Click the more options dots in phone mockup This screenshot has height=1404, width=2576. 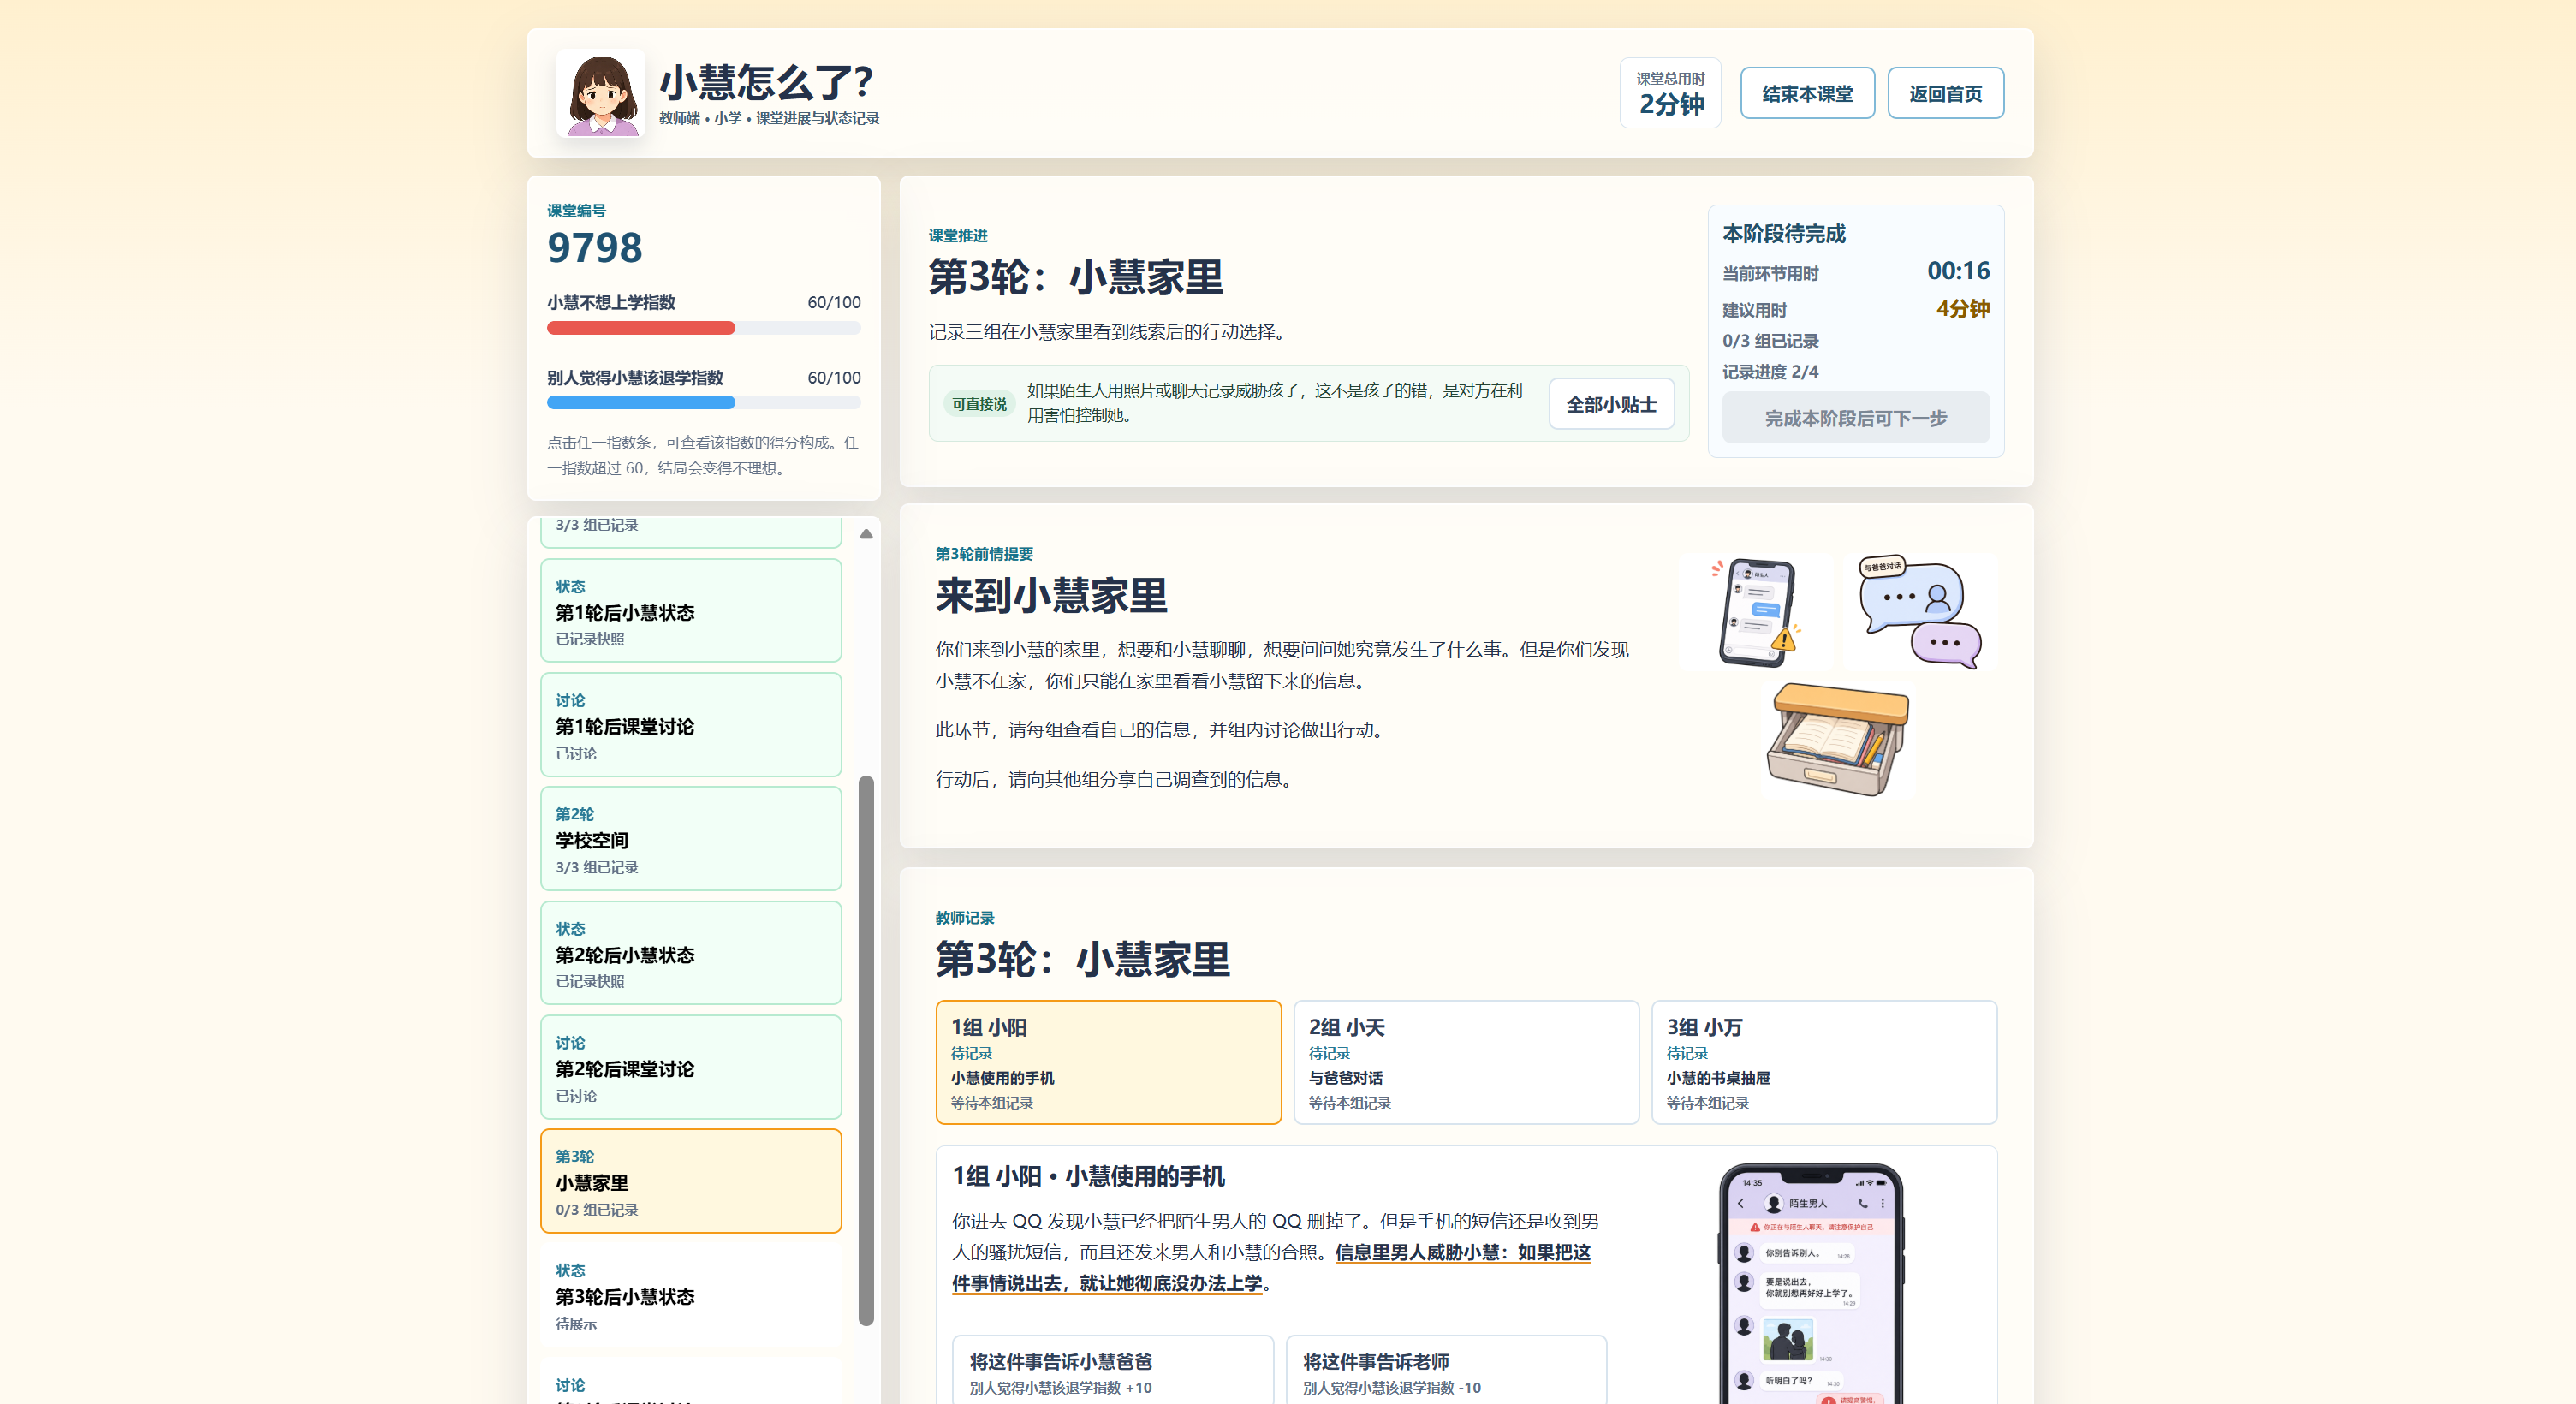pos(1882,1203)
